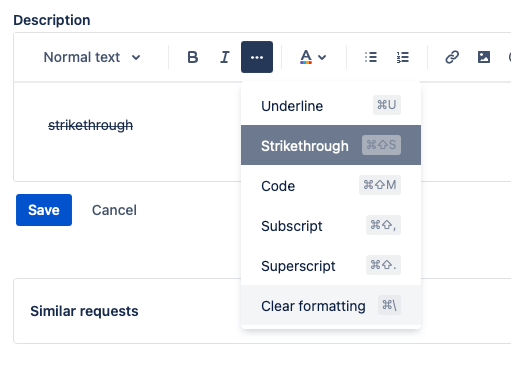The height and width of the screenshot is (365, 511).
Task: Choose Superscript in the dropdown
Action: tap(331, 265)
